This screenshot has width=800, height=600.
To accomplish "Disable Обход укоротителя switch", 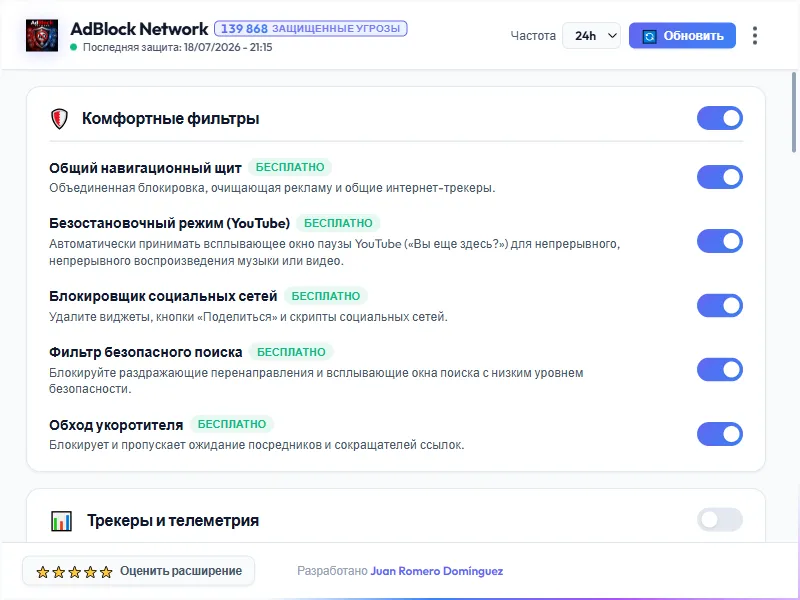I will click(719, 434).
